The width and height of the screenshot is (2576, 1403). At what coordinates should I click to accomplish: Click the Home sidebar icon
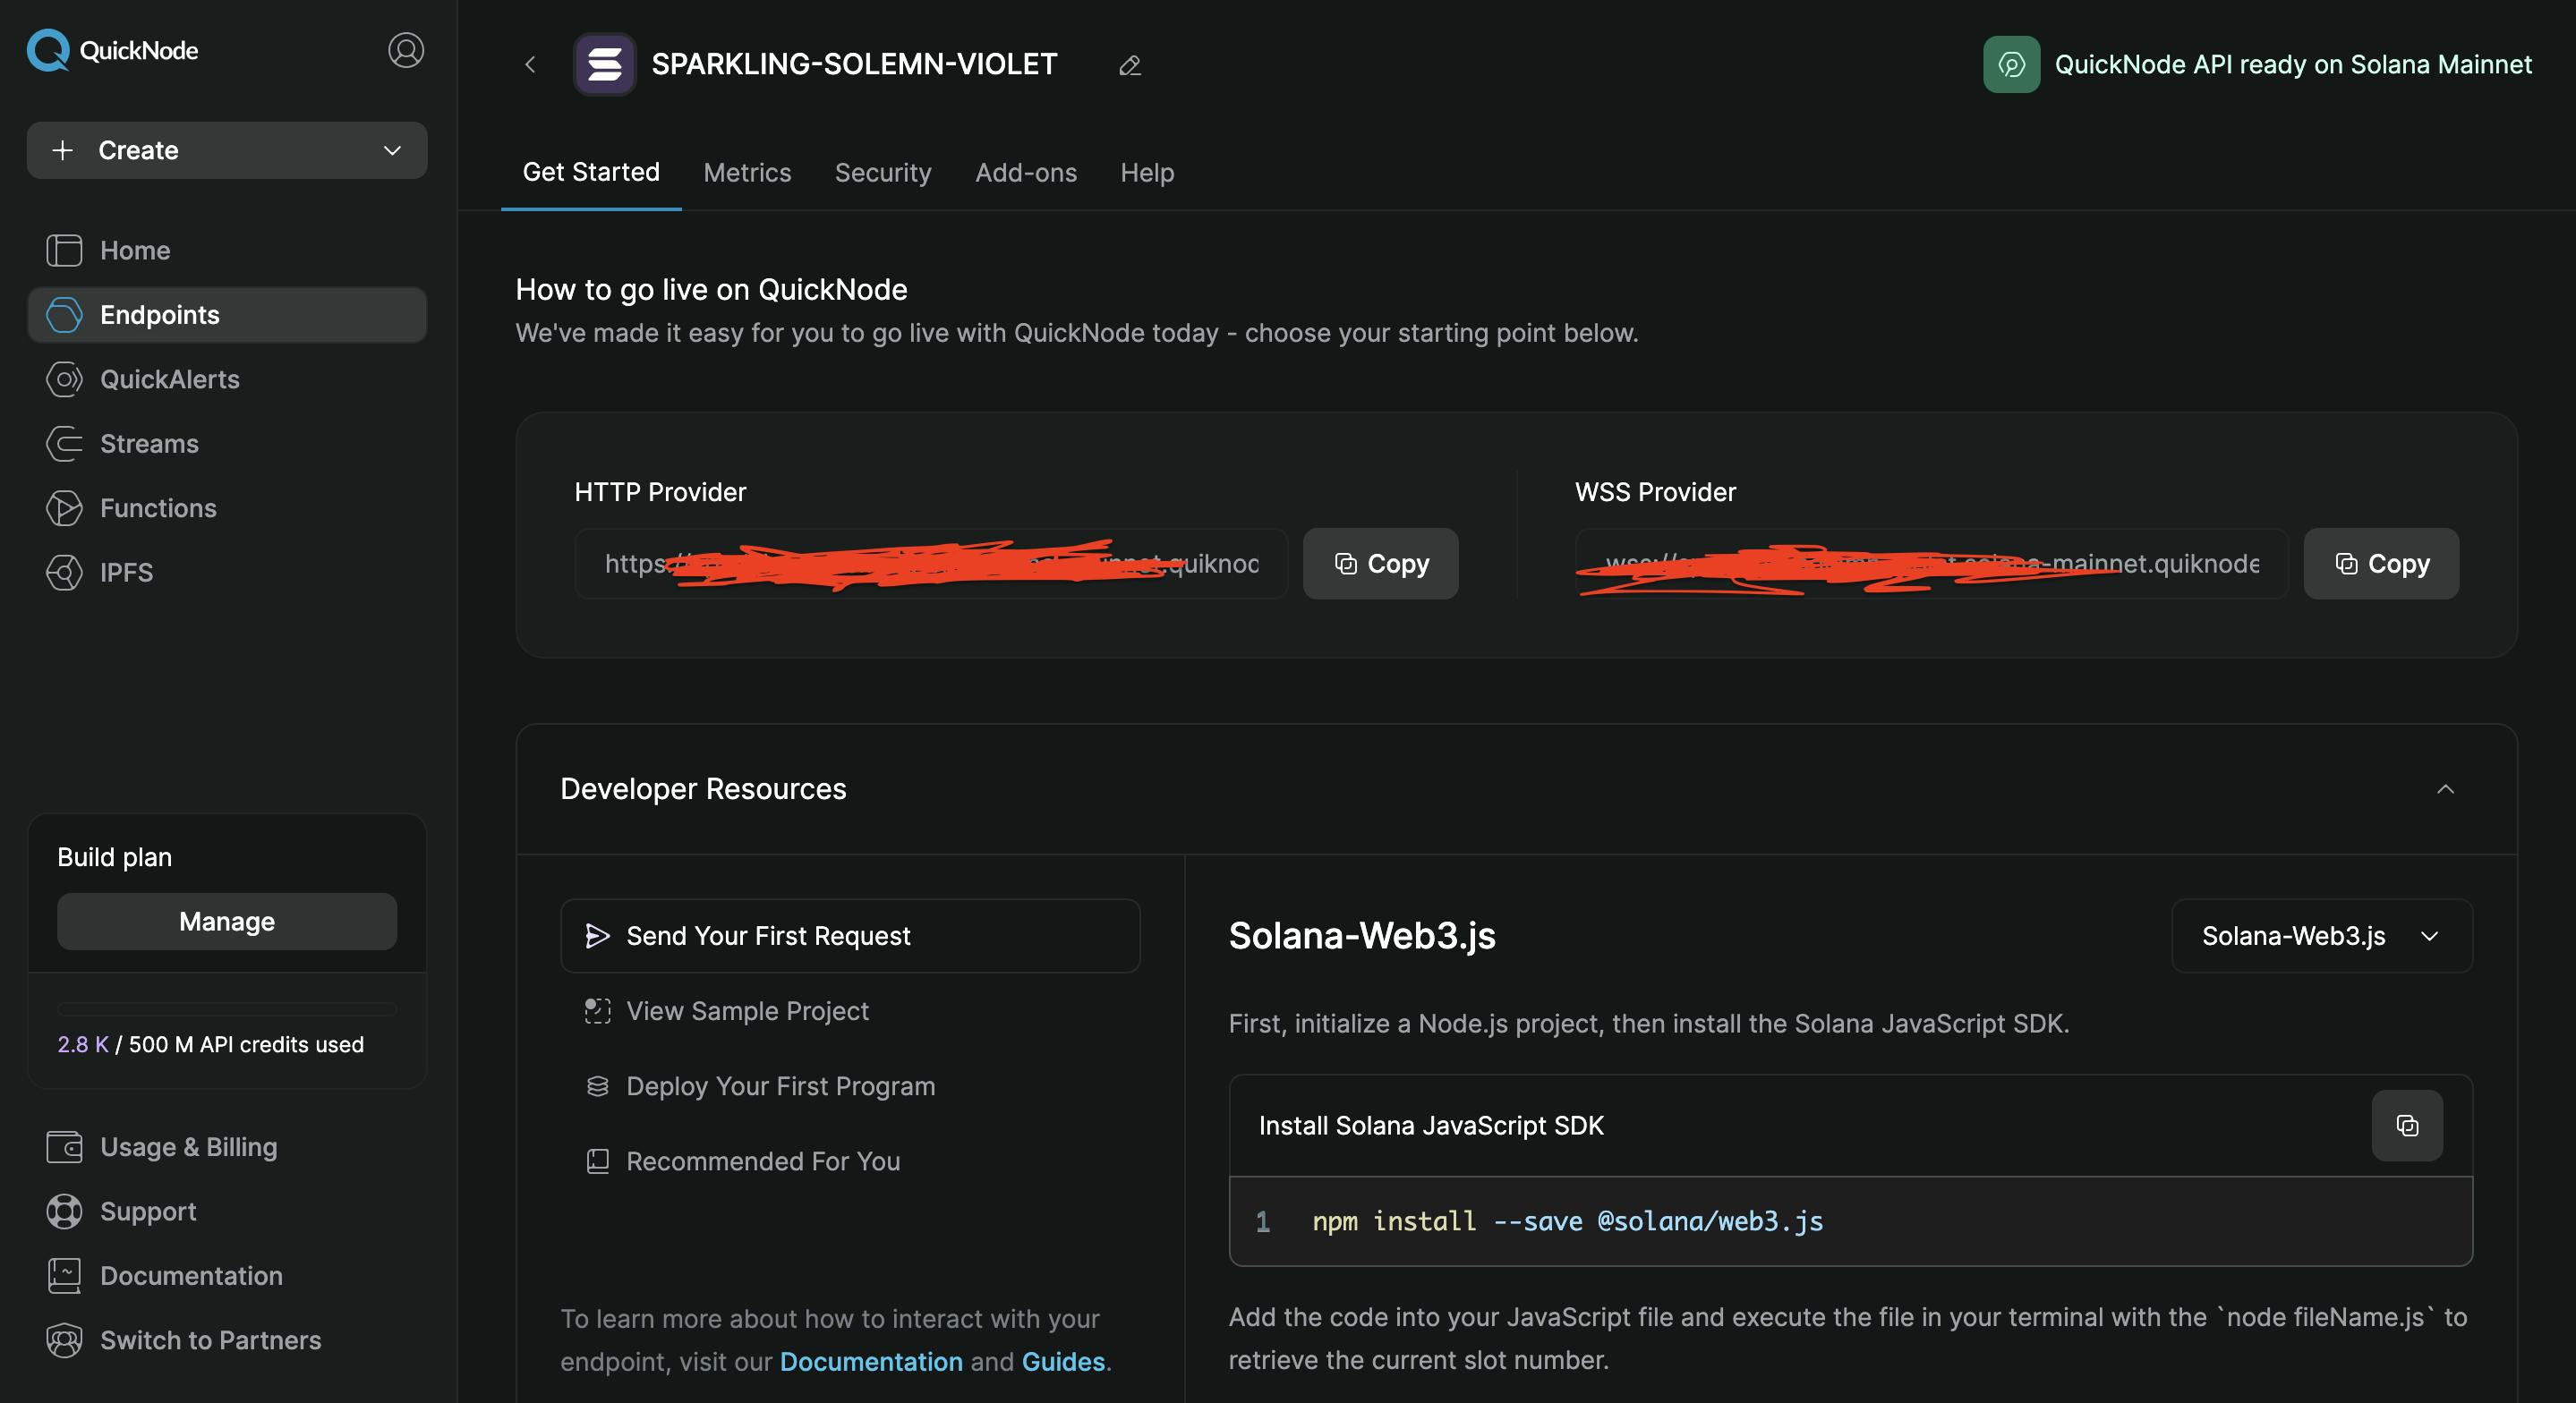point(64,250)
